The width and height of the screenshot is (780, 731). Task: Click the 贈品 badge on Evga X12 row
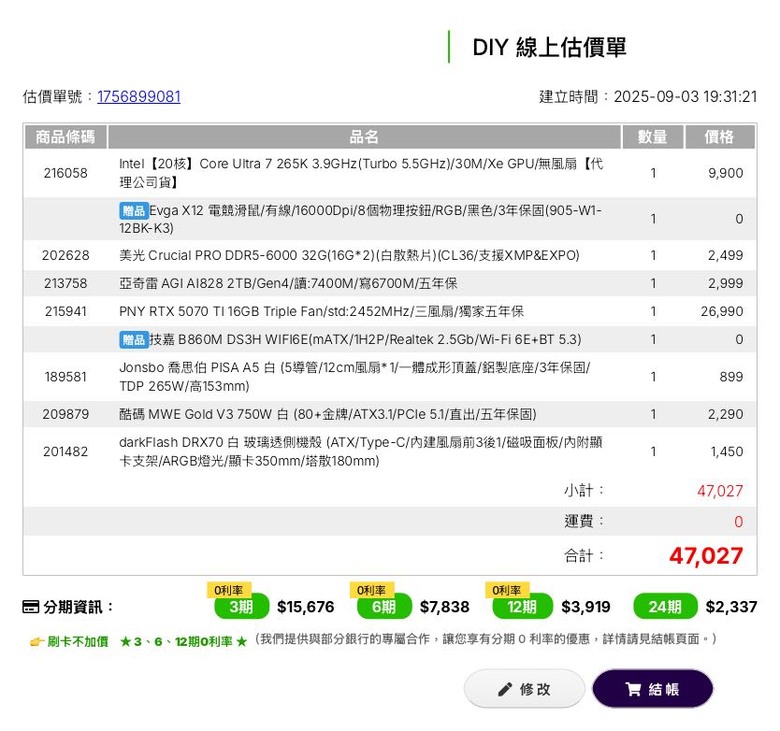click(134, 210)
